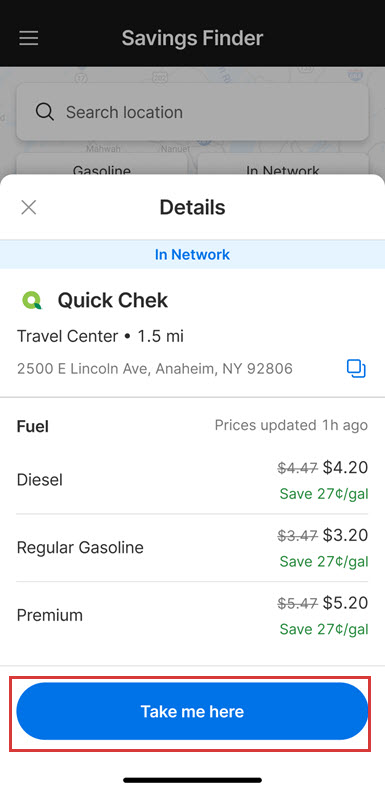The width and height of the screenshot is (385, 792).
Task: Select the Regular Gasoline row
Action: point(192,548)
